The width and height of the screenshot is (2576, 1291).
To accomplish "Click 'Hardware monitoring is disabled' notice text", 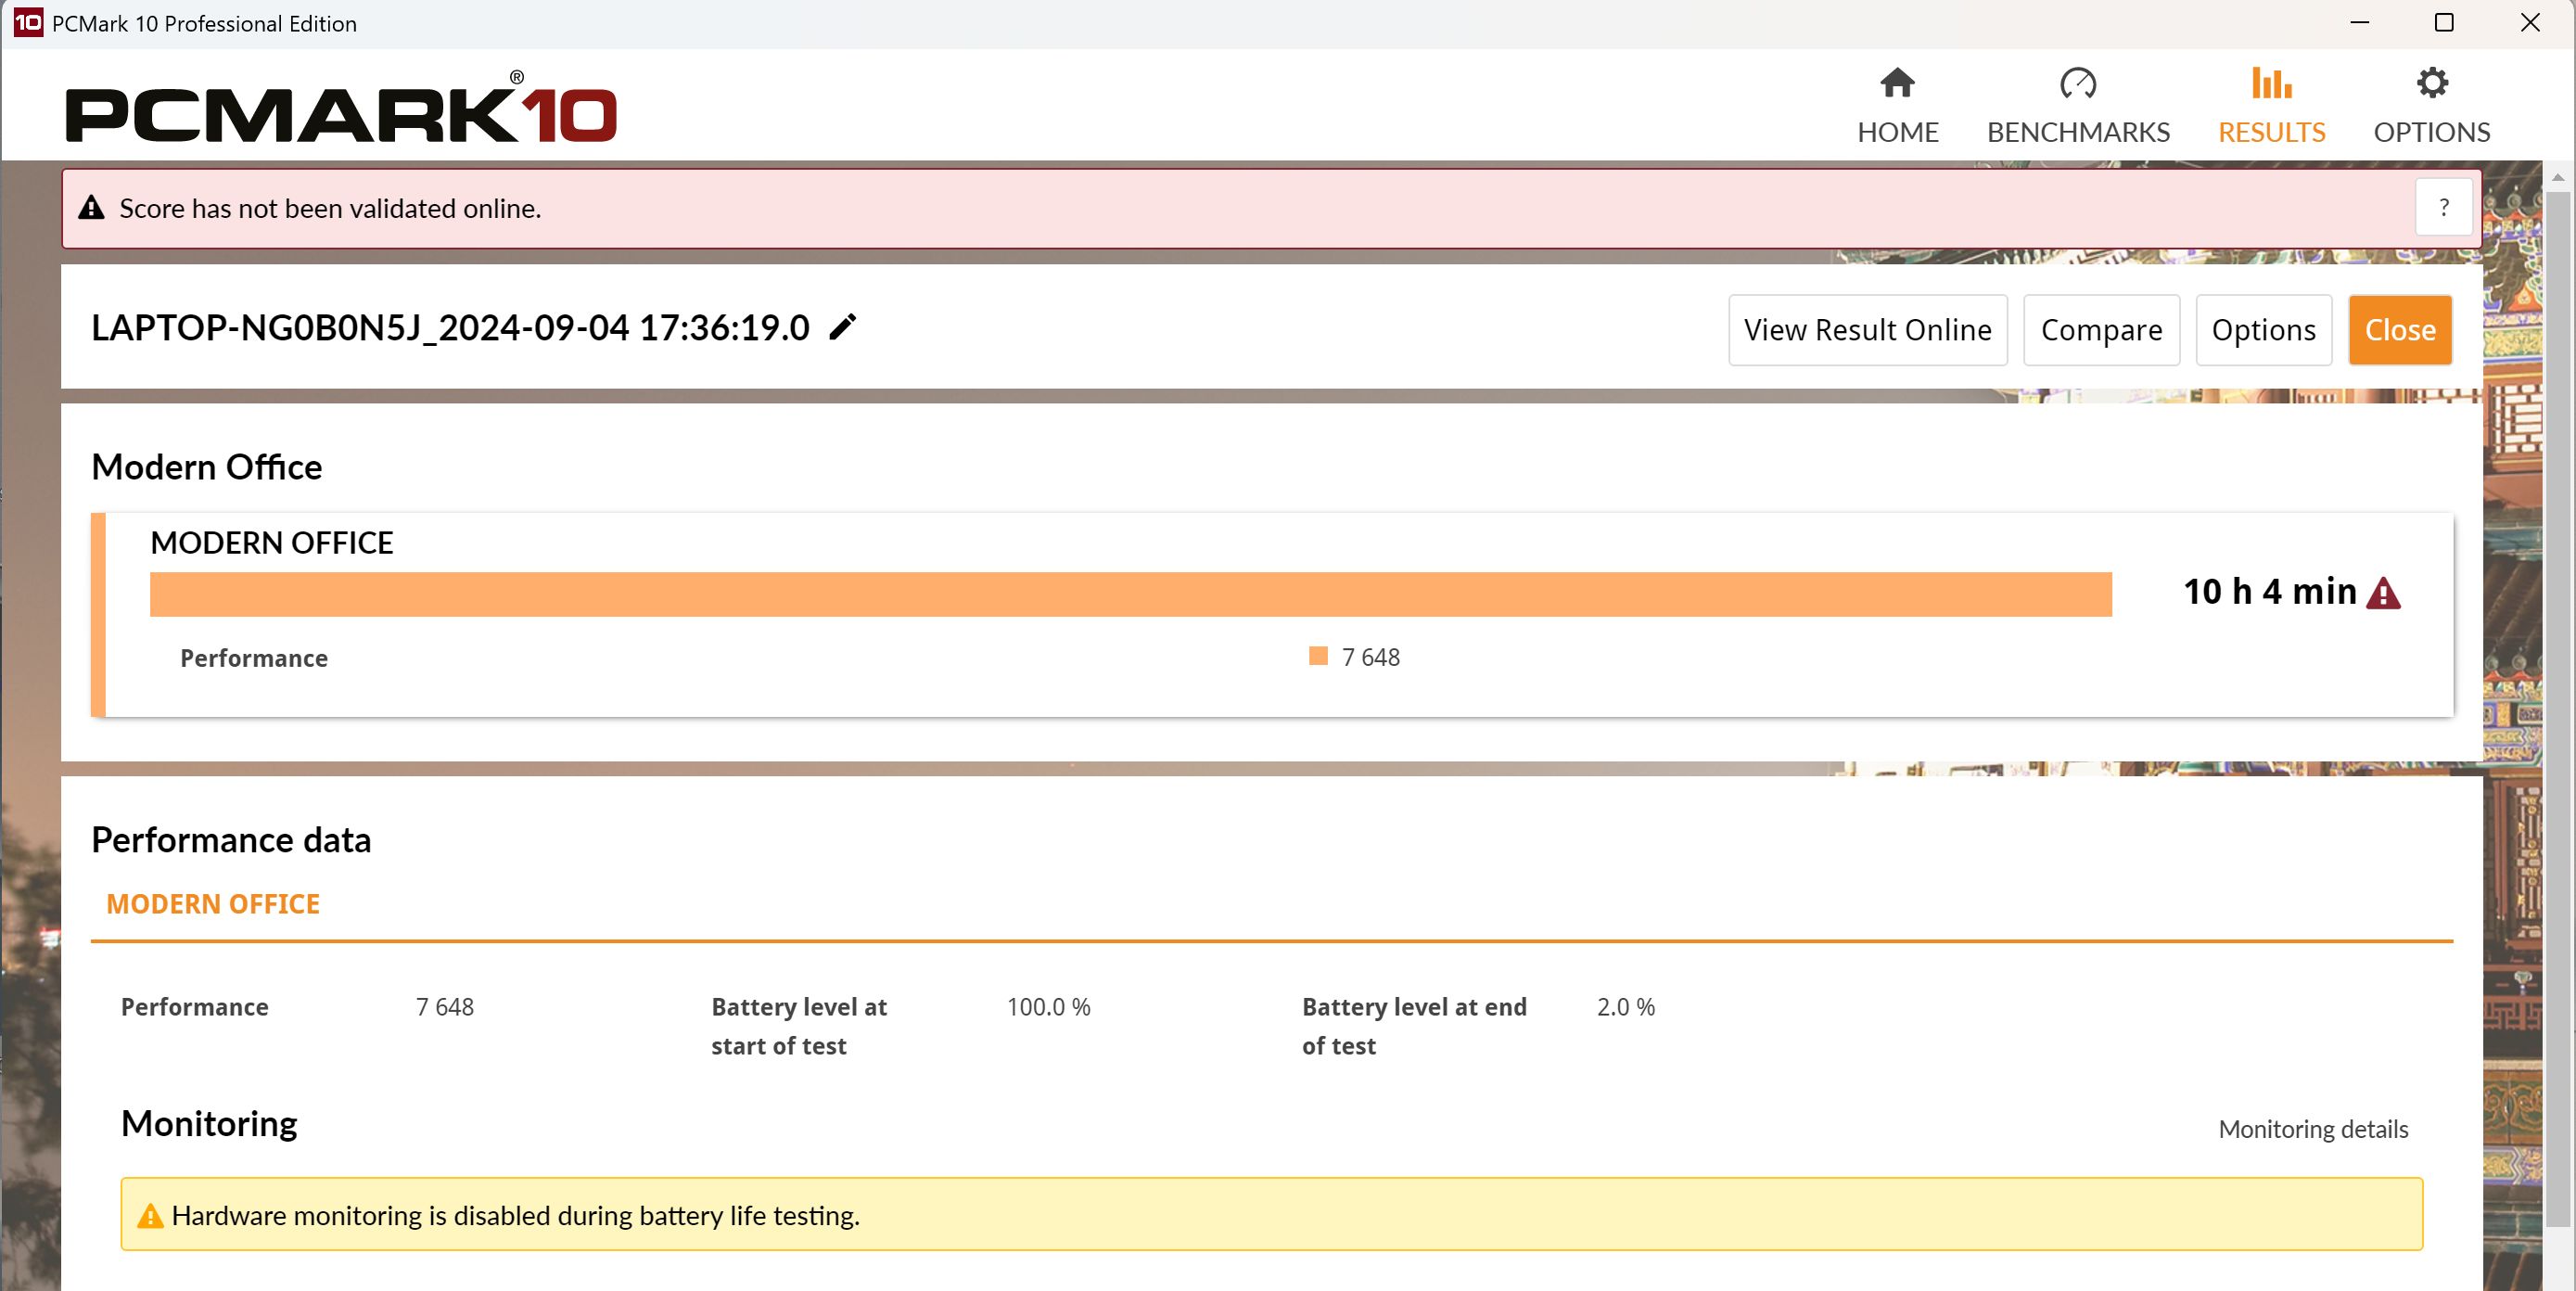I will pos(515,1216).
